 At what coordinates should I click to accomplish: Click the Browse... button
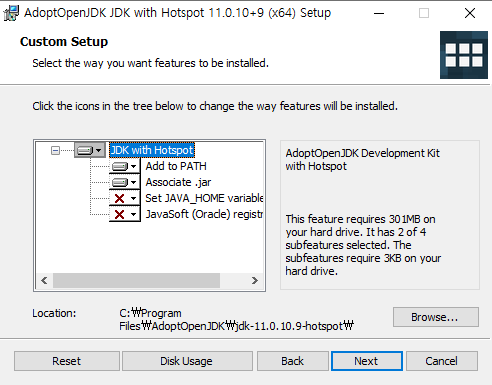click(436, 317)
